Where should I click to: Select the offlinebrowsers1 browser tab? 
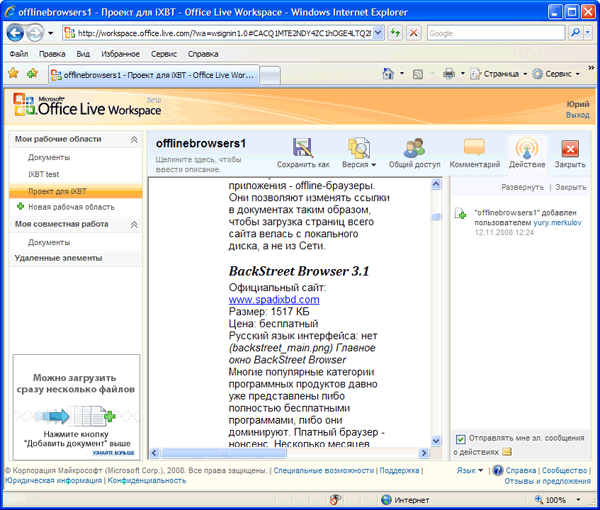point(154,75)
